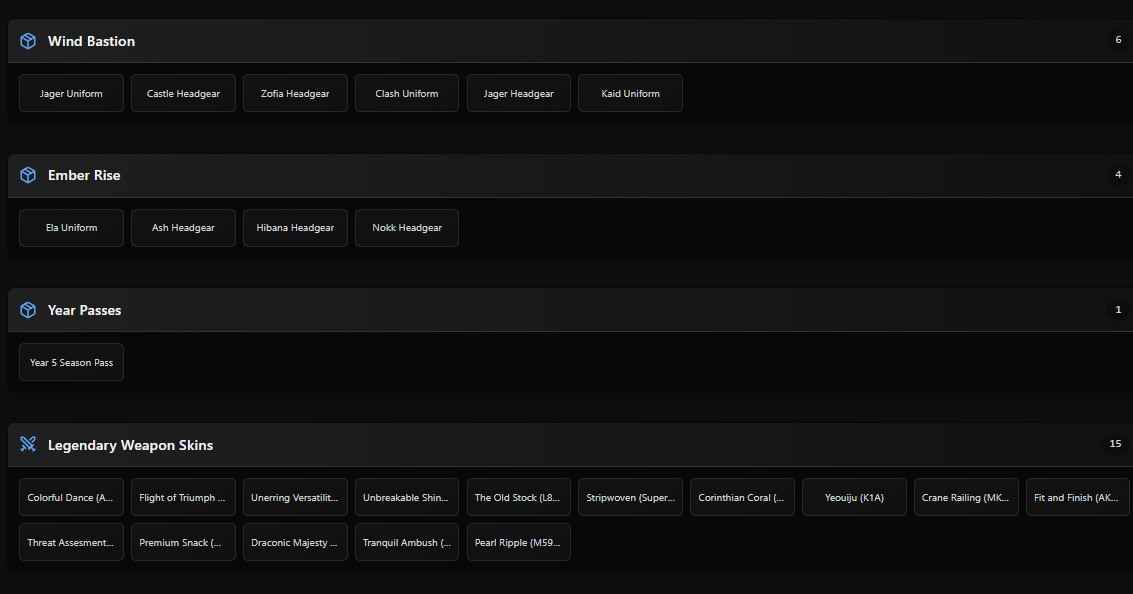
Task: Select the Castle Headgear item
Action: pos(183,93)
